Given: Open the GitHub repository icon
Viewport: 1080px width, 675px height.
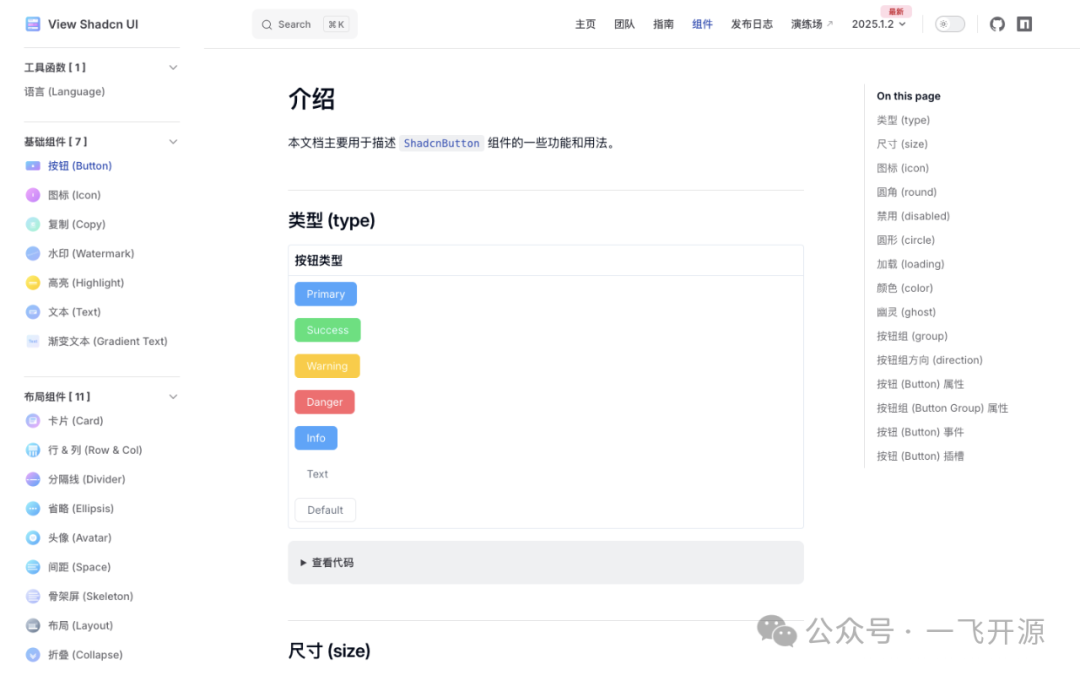Looking at the screenshot, I should (x=997, y=24).
